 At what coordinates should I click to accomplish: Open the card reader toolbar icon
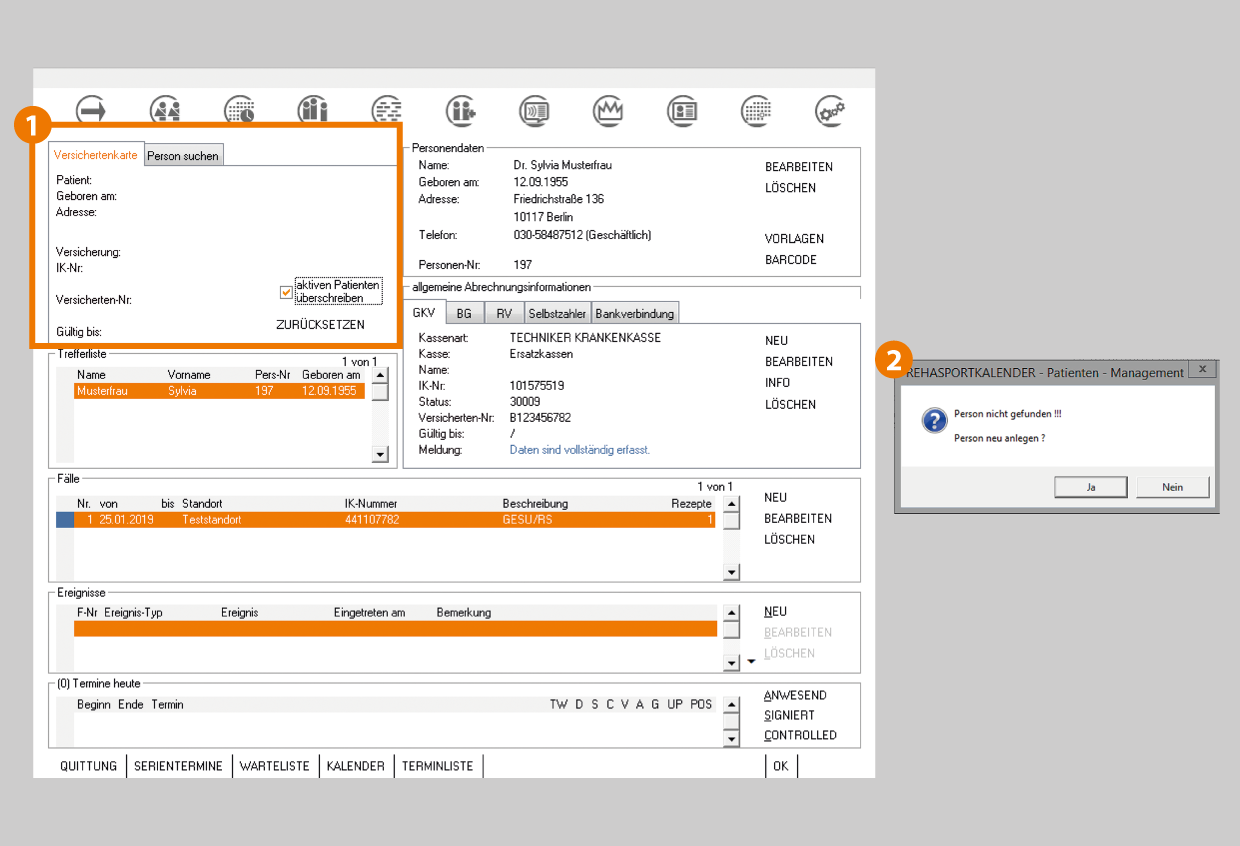click(534, 110)
